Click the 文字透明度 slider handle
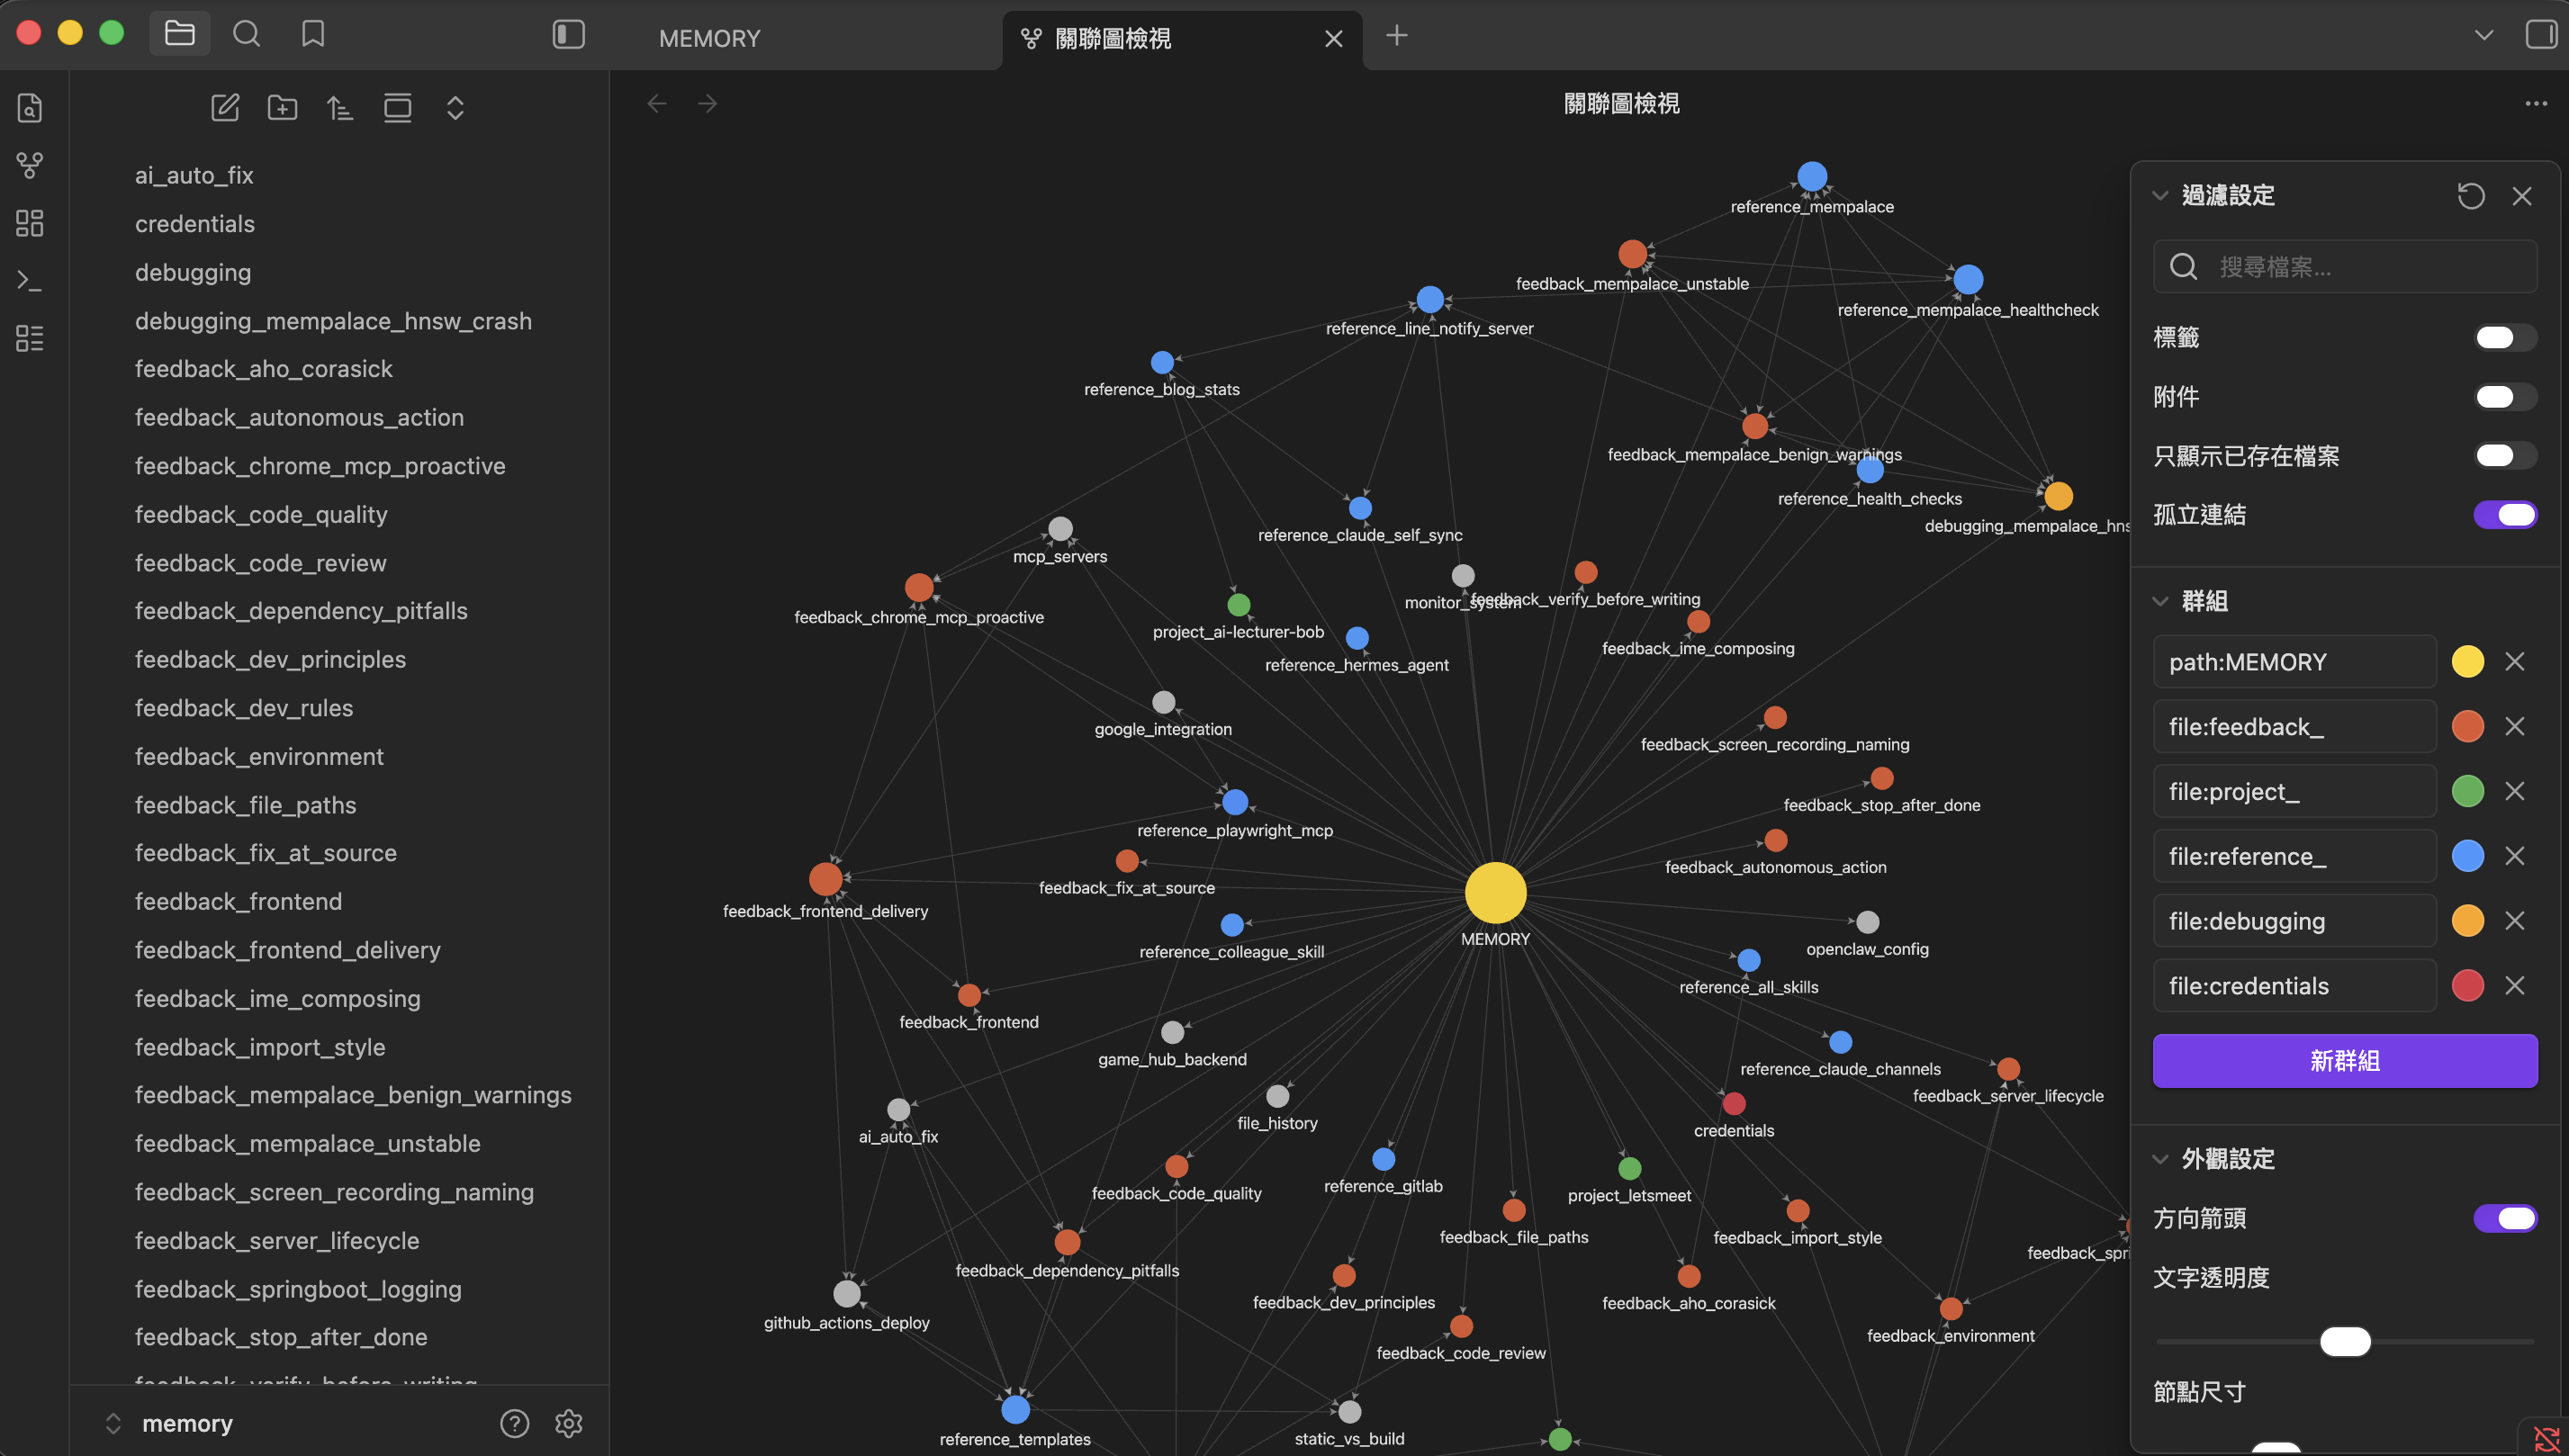This screenshot has width=2569, height=1456. coord(2344,1341)
